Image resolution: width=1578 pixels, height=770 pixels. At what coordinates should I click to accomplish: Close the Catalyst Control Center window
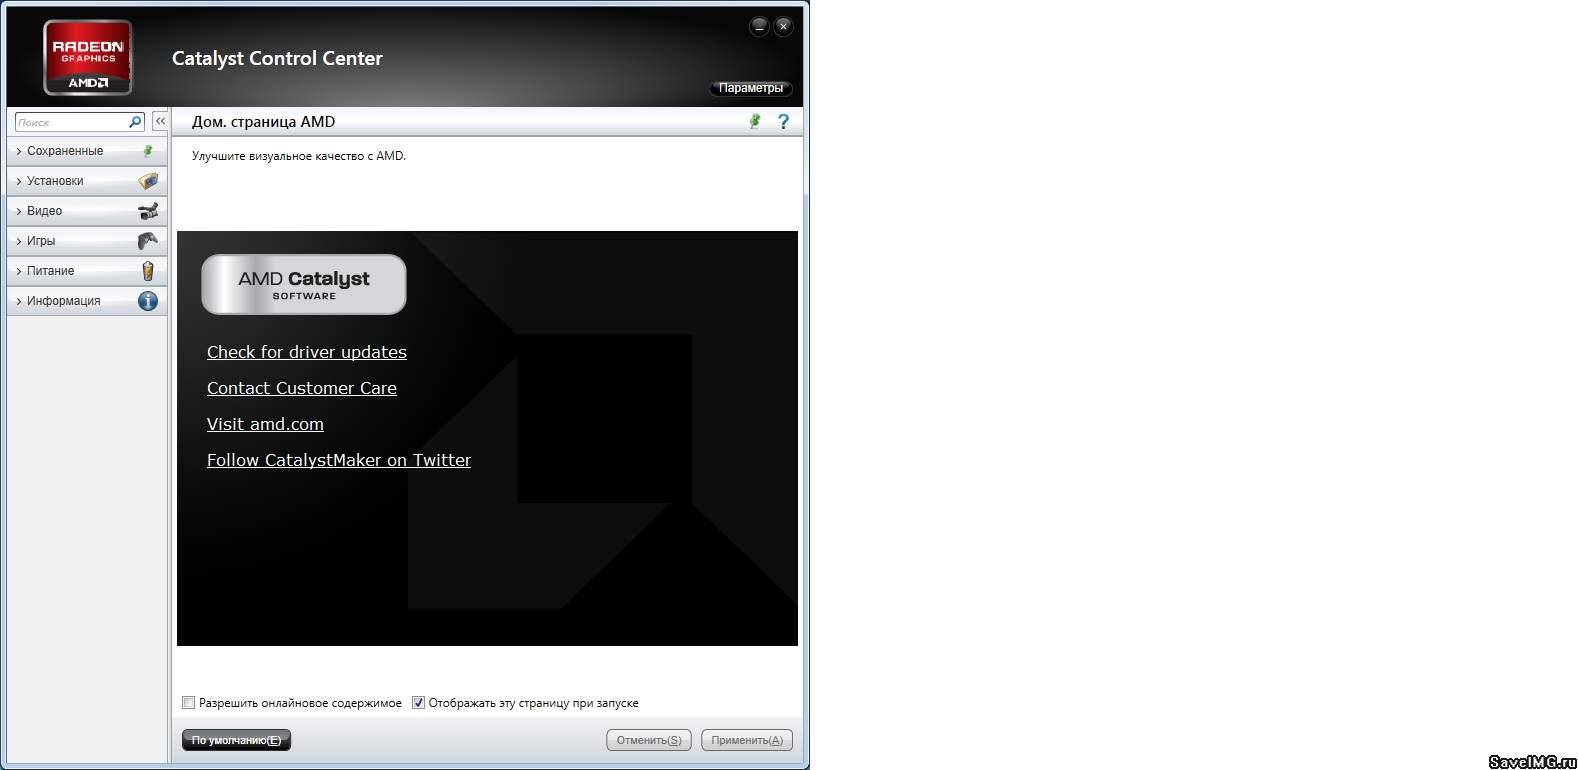[x=784, y=26]
